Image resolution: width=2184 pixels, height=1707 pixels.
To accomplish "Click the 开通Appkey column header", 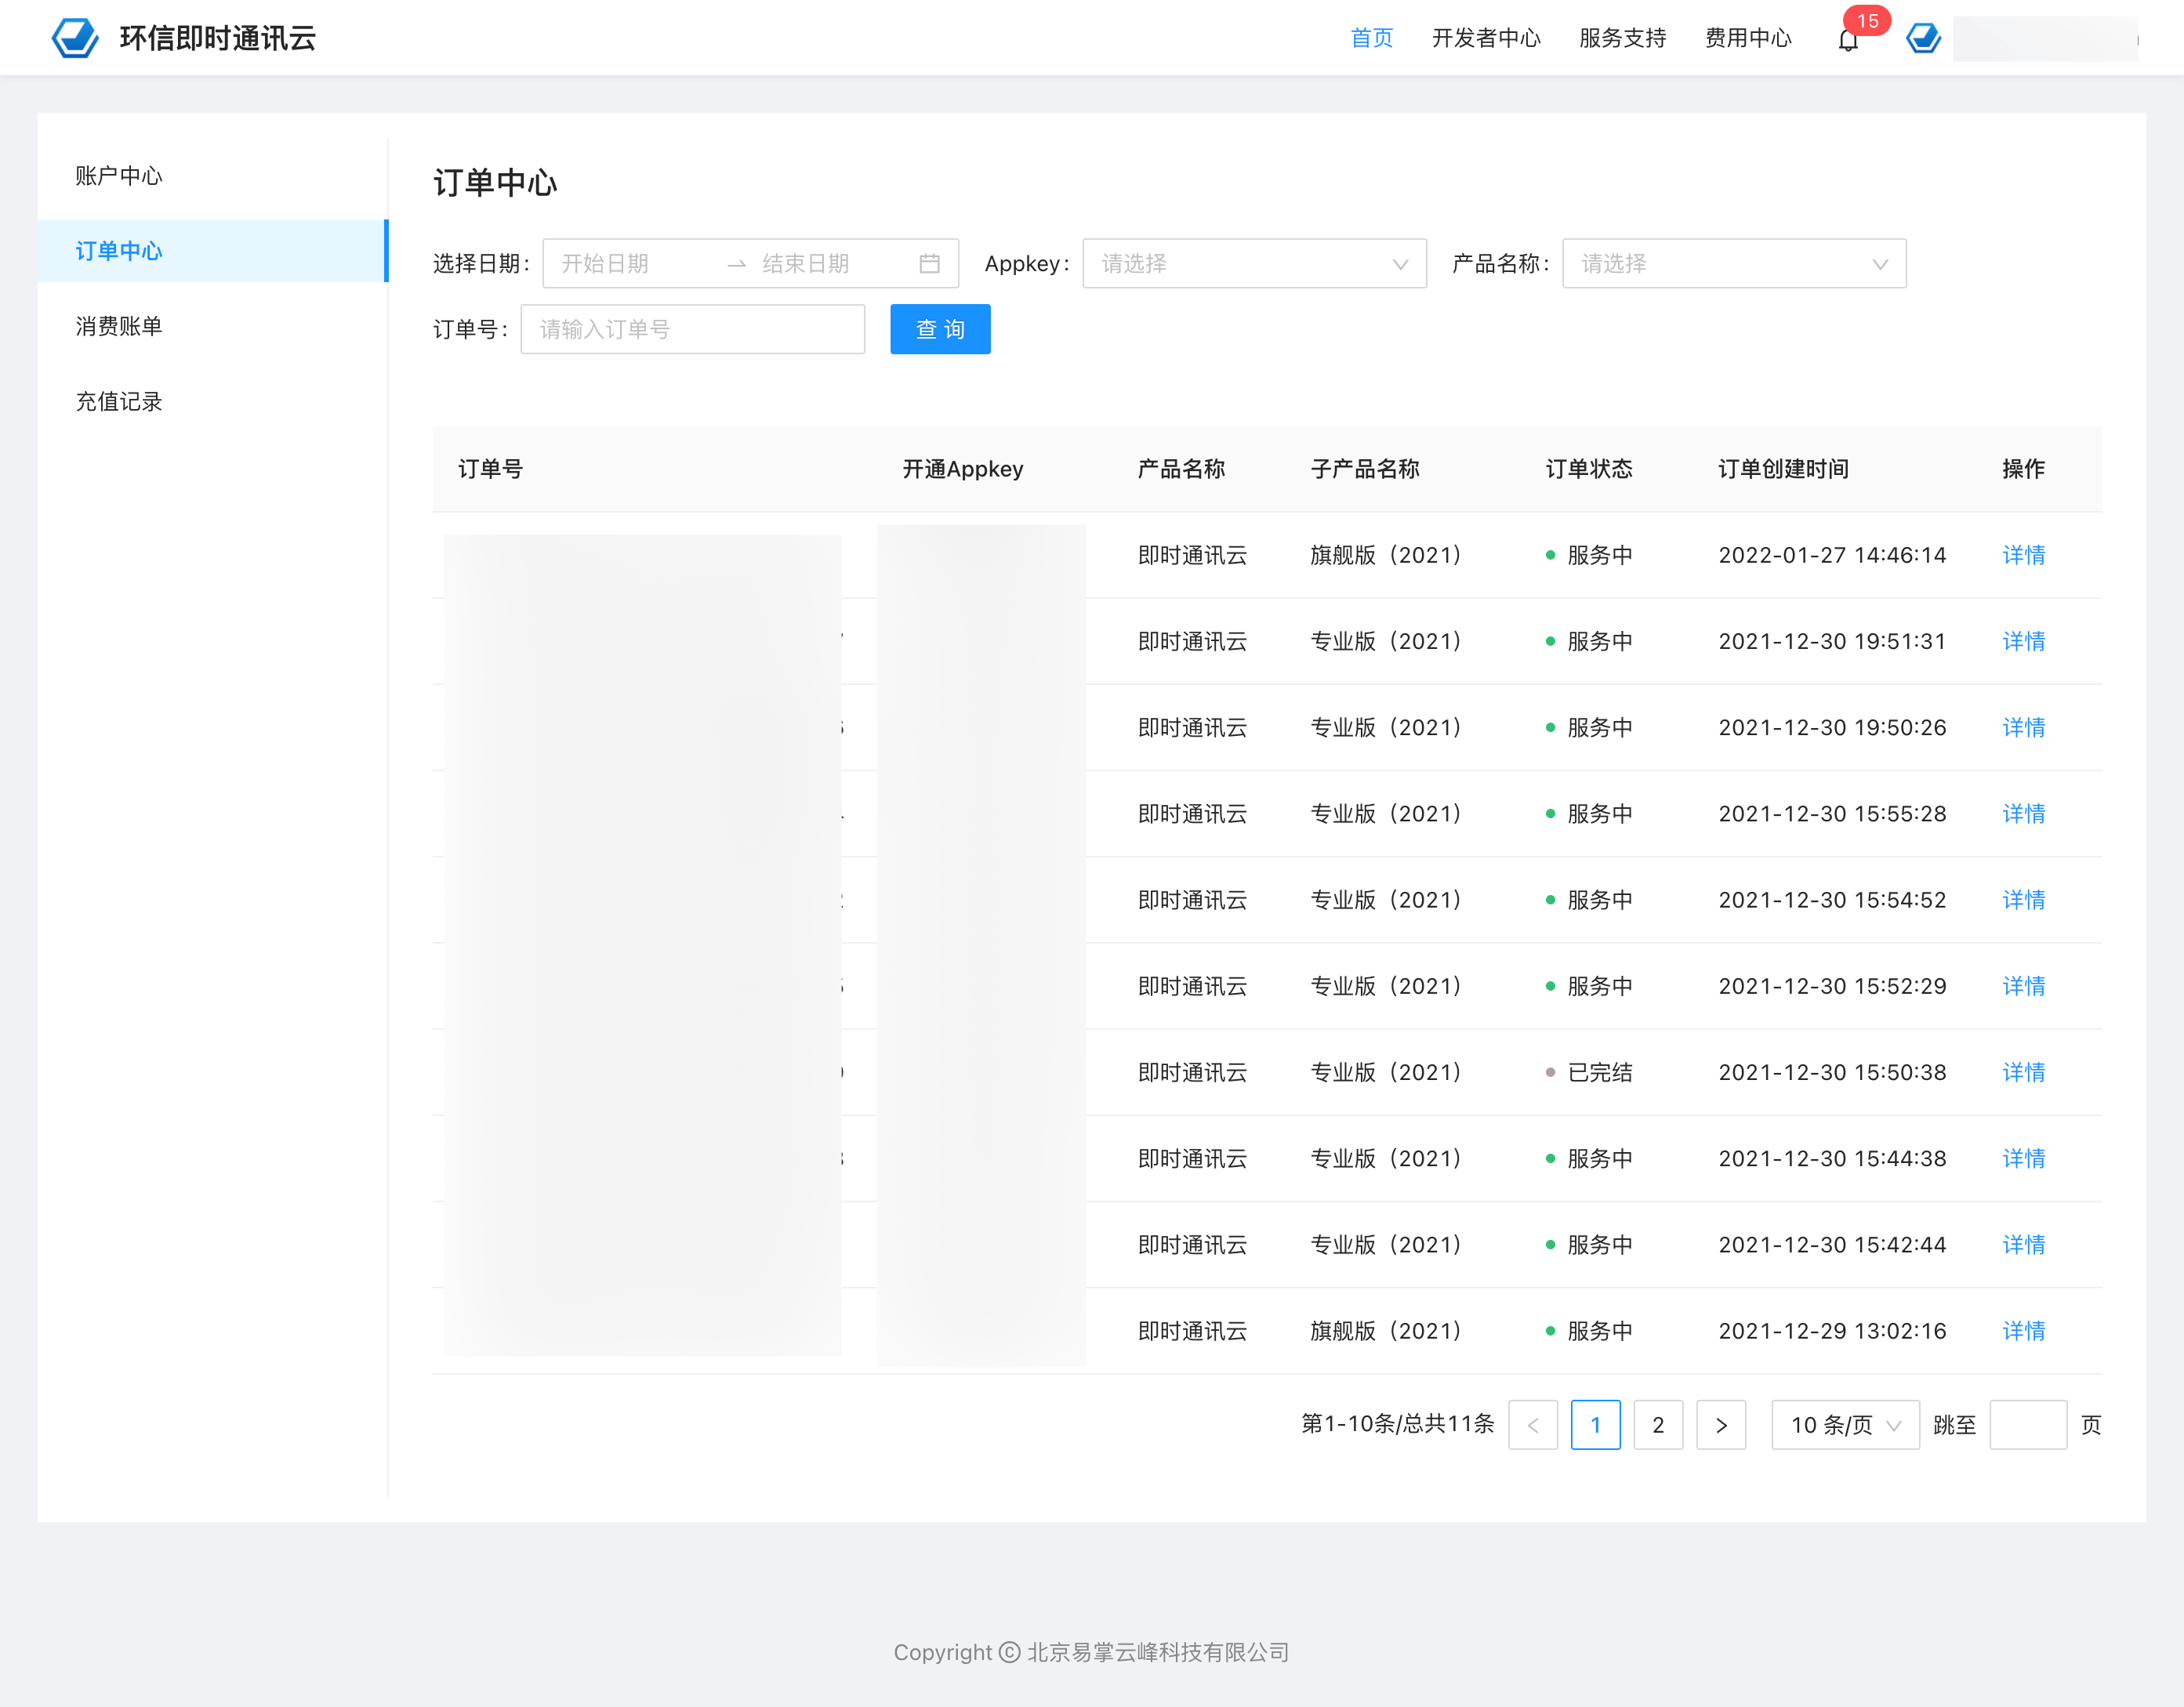I will (963, 469).
